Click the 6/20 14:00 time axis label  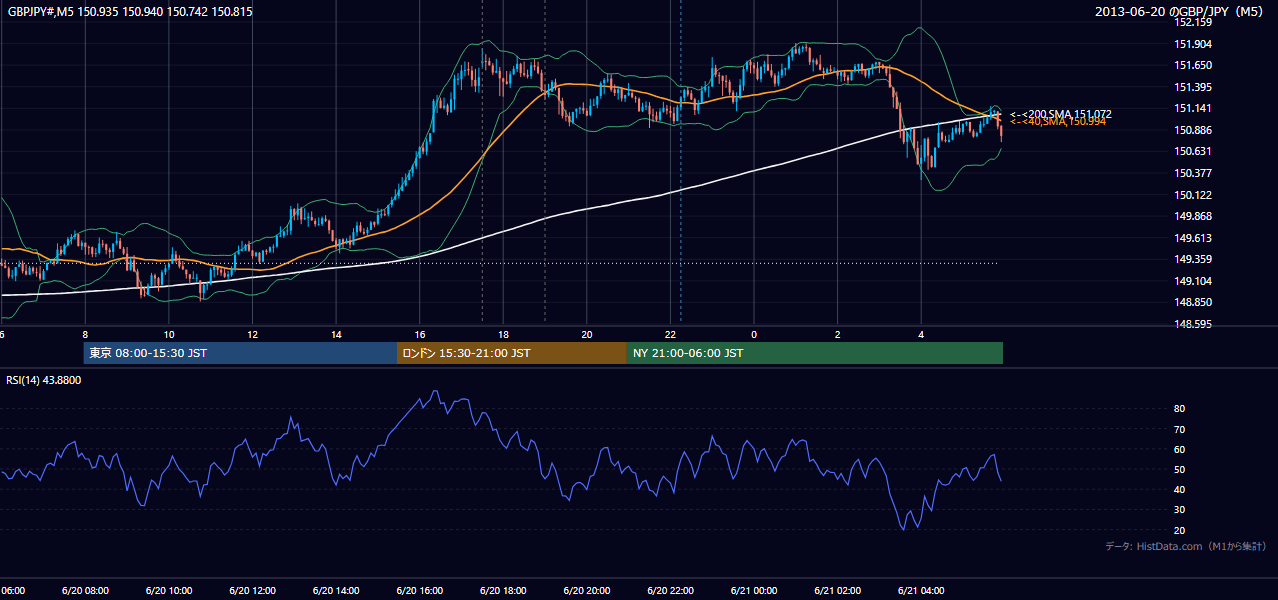click(x=336, y=591)
